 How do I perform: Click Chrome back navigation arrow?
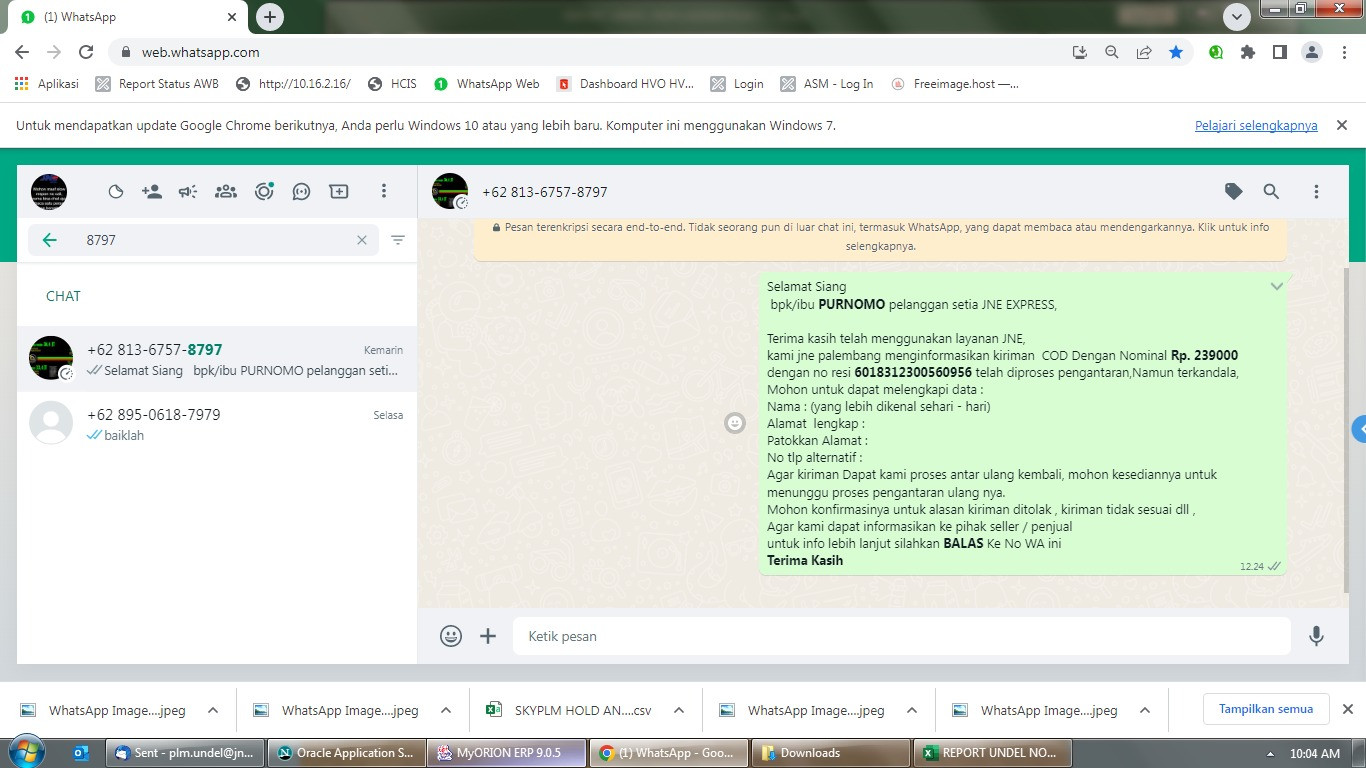[22, 52]
